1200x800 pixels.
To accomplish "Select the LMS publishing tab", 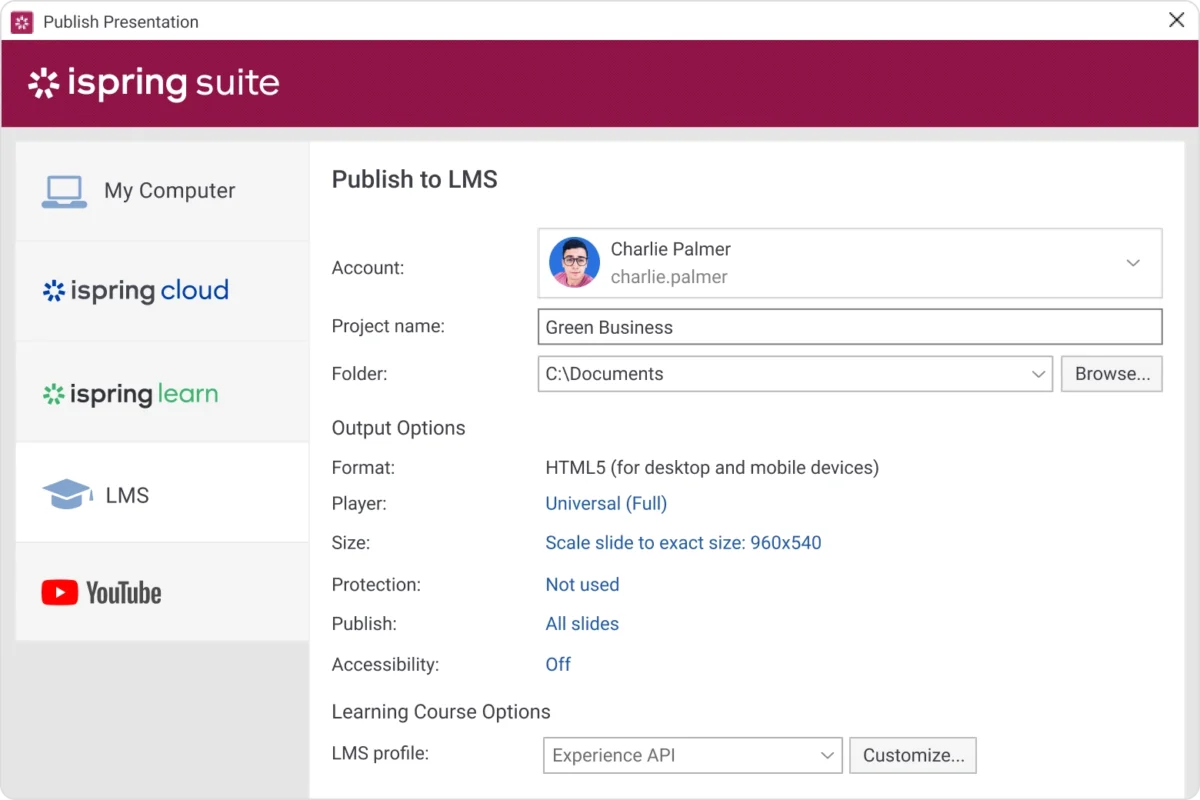I will pyautogui.click(x=162, y=493).
